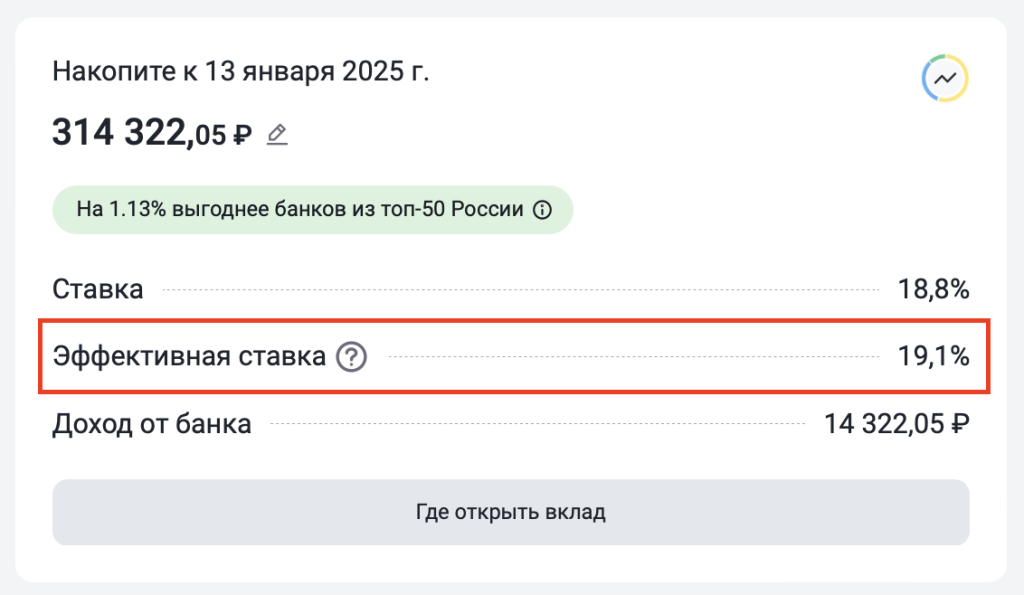The image size is (1024, 595).
Task: Click the Эффективная ставка label
Action: 189,356
